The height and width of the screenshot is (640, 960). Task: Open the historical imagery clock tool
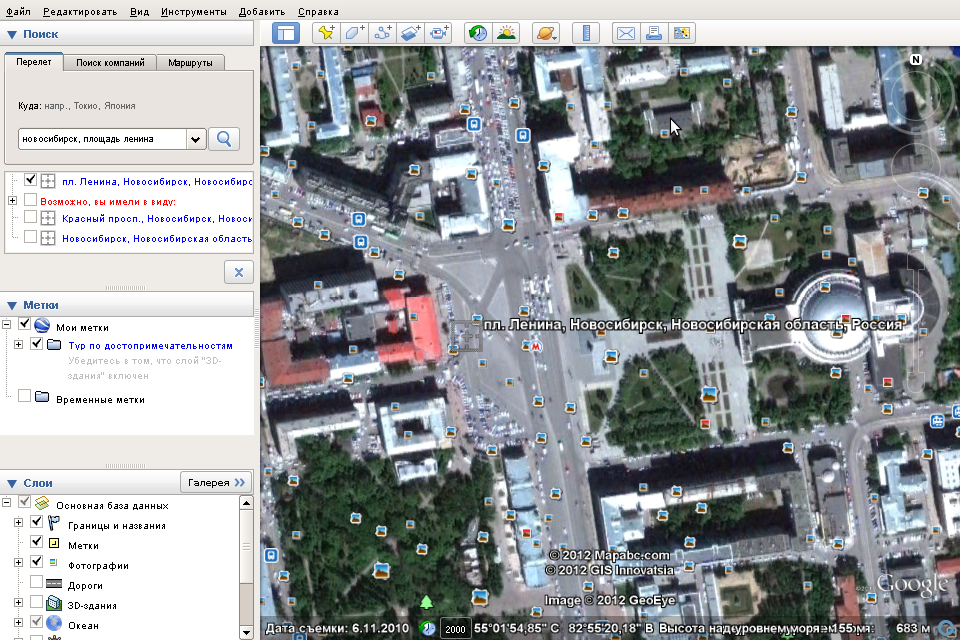pos(478,33)
